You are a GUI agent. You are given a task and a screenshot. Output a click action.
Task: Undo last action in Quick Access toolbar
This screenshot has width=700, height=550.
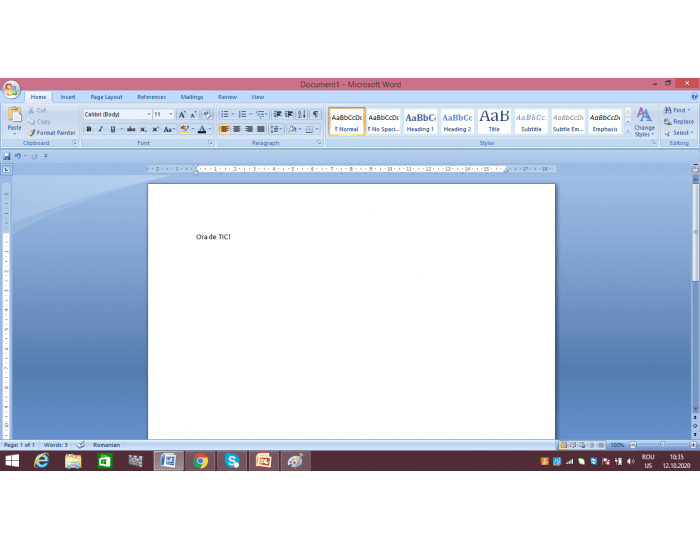tap(17, 156)
